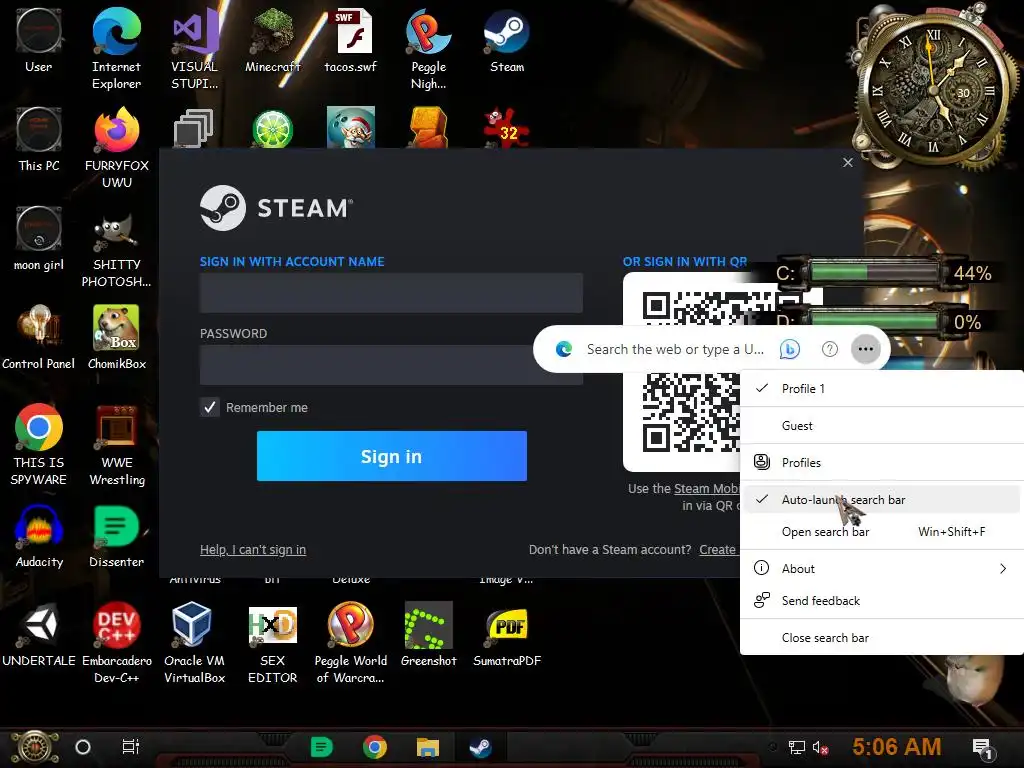The height and width of the screenshot is (768, 1024).
Task: Toggle Auto-launch search bar option
Action: click(x=882, y=500)
